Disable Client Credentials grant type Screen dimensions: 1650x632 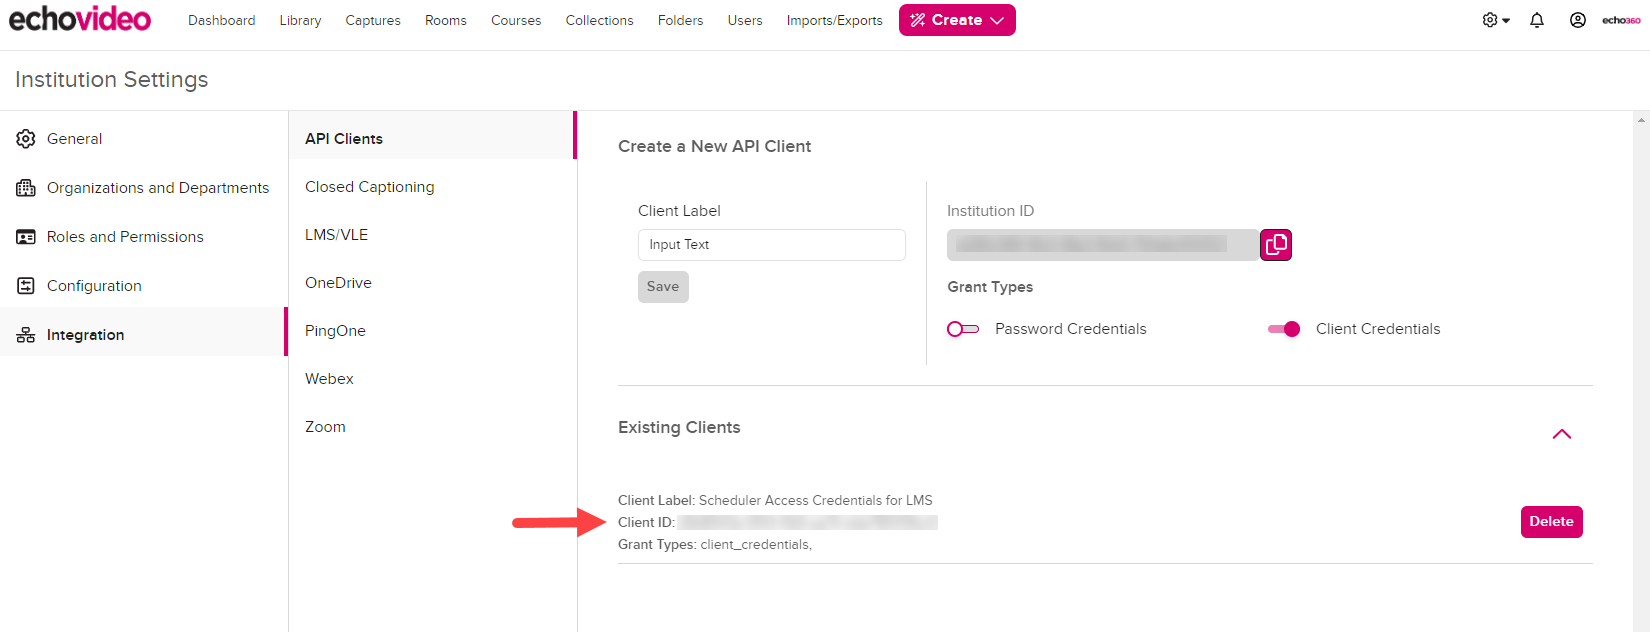pyautogui.click(x=1284, y=329)
